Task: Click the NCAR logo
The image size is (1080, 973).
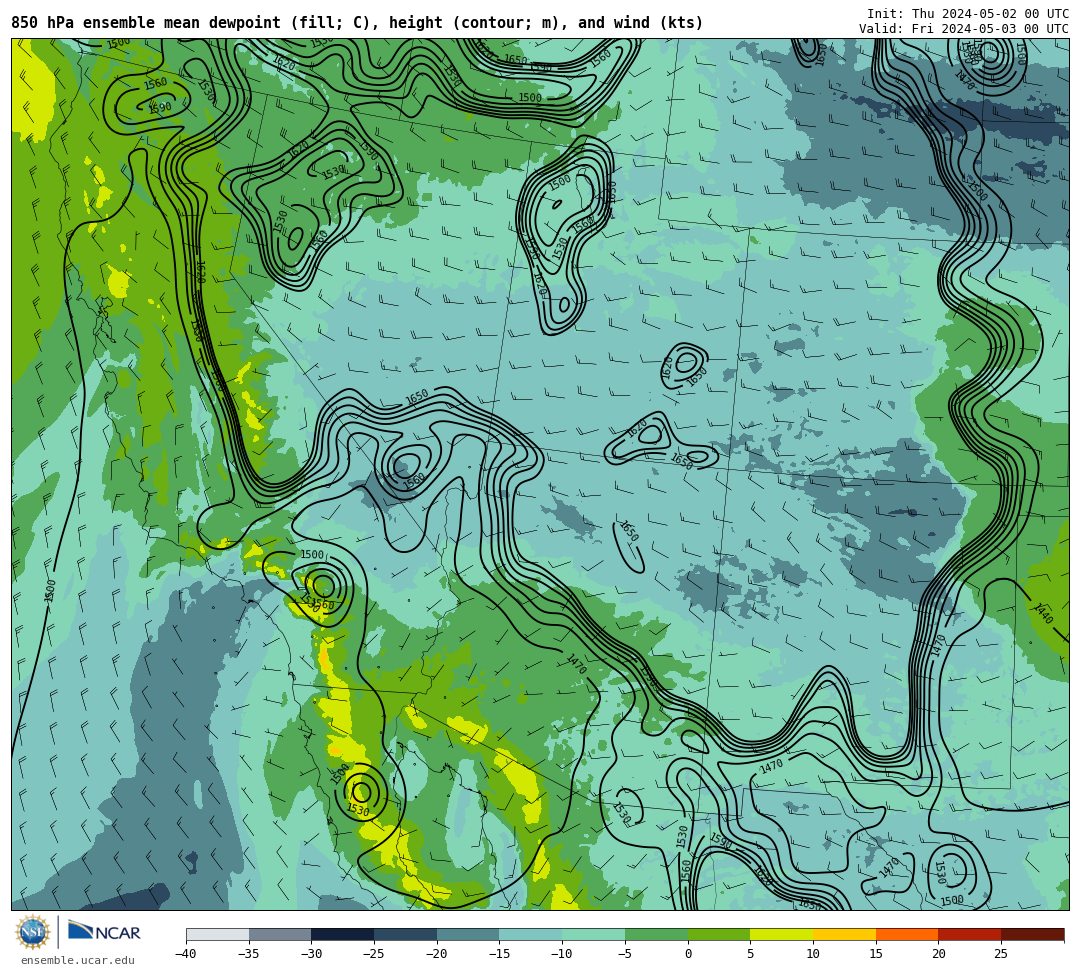Action: click(x=104, y=932)
